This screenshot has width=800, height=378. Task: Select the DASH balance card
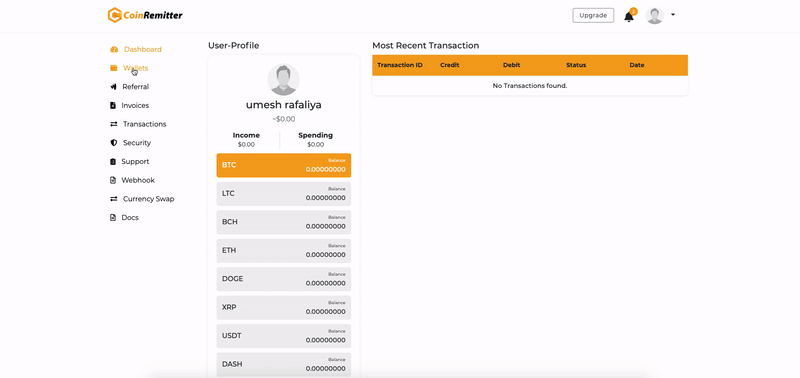[284, 364]
